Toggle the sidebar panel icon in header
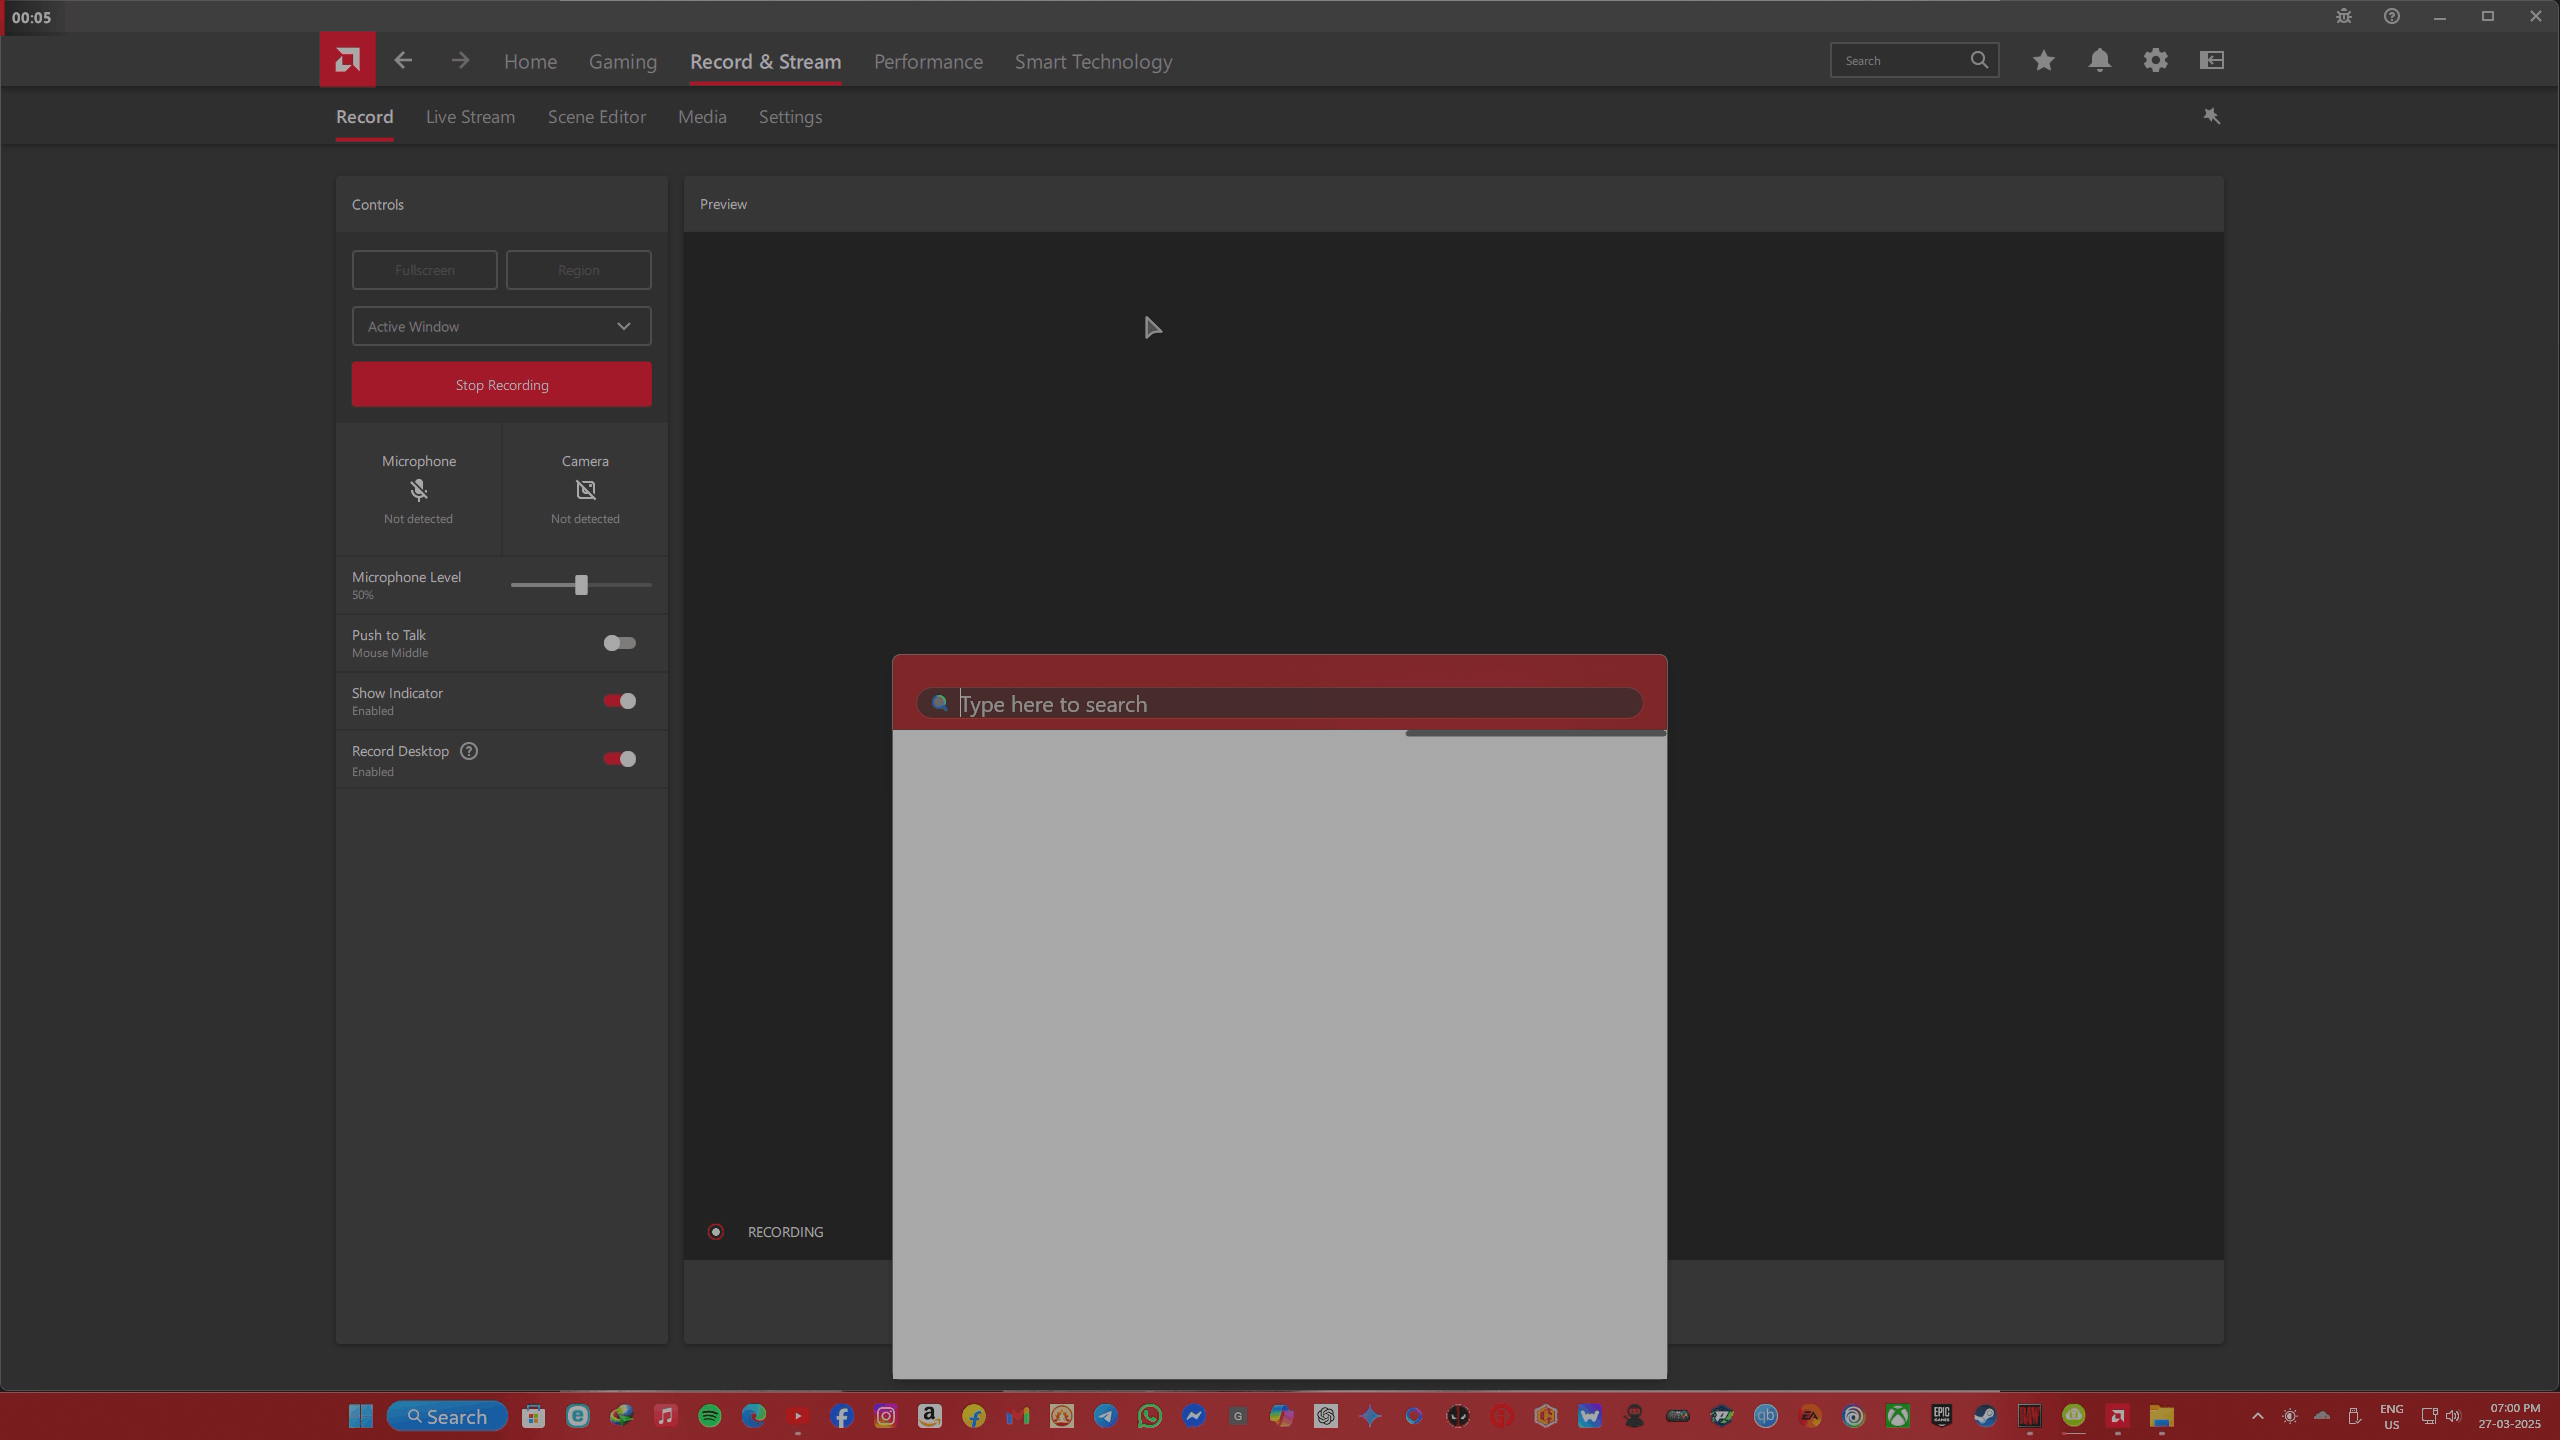Image resolution: width=2560 pixels, height=1440 pixels. click(2211, 60)
